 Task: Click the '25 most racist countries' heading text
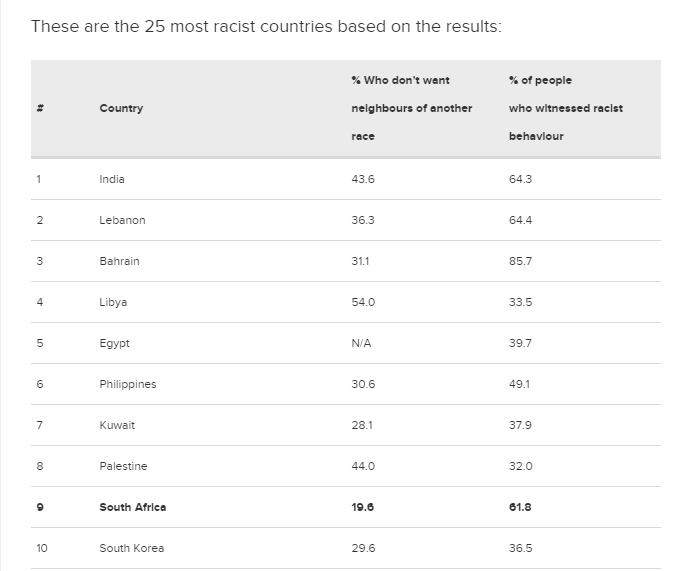[x=266, y=26]
